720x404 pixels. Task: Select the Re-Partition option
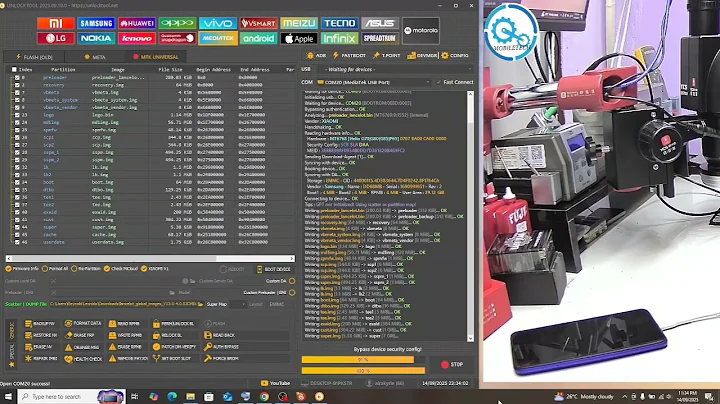(x=86, y=269)
